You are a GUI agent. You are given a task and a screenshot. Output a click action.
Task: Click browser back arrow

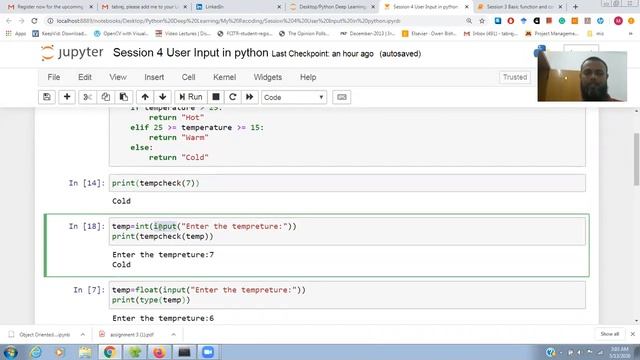(9, 21)
